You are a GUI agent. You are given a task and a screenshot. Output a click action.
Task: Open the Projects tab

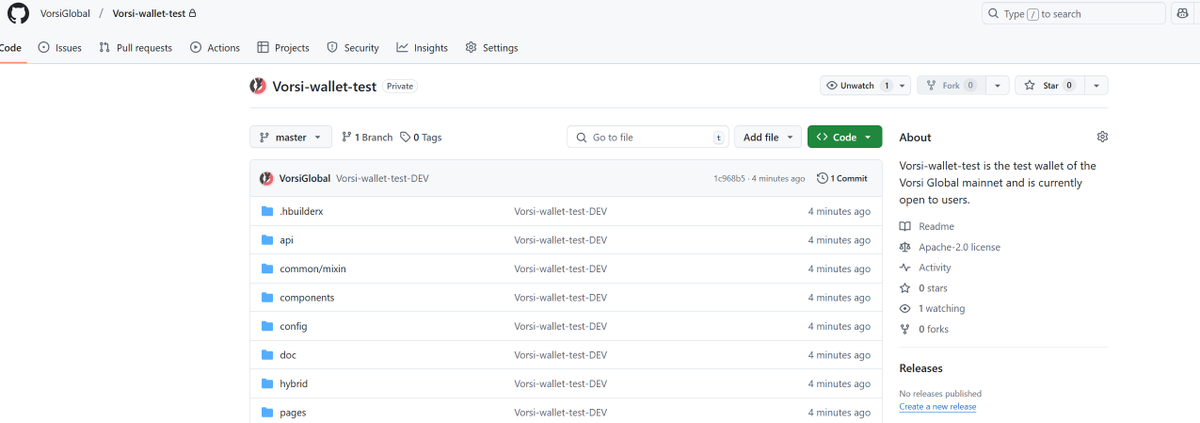[283, 47]
